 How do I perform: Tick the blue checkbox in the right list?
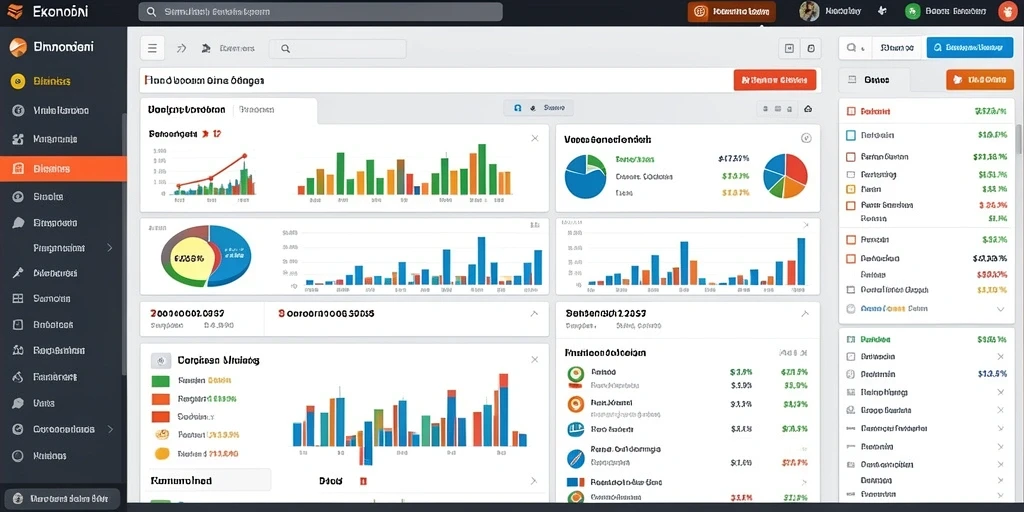[850, 135]
